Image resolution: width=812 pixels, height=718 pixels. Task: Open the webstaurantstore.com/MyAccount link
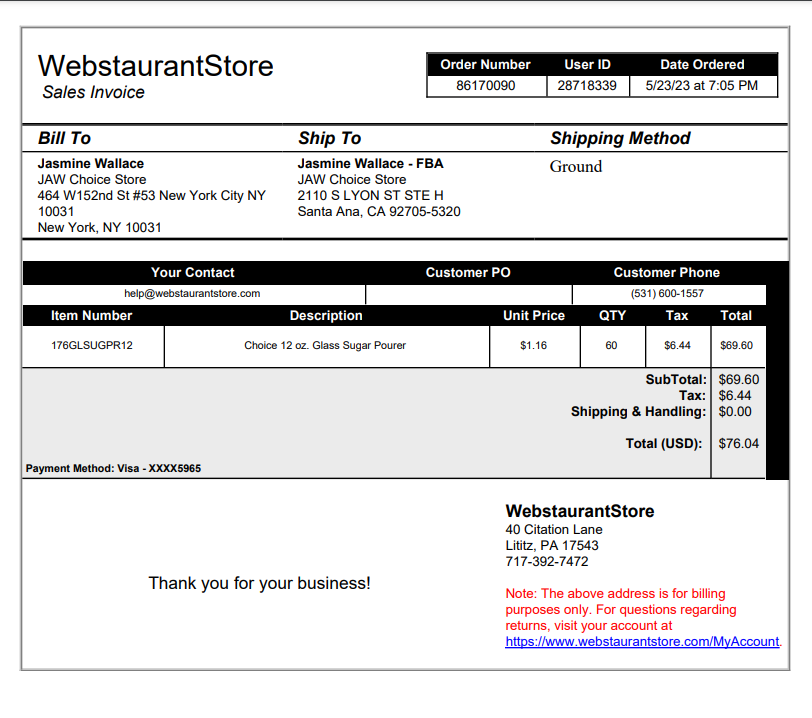[x=642, y=641]
